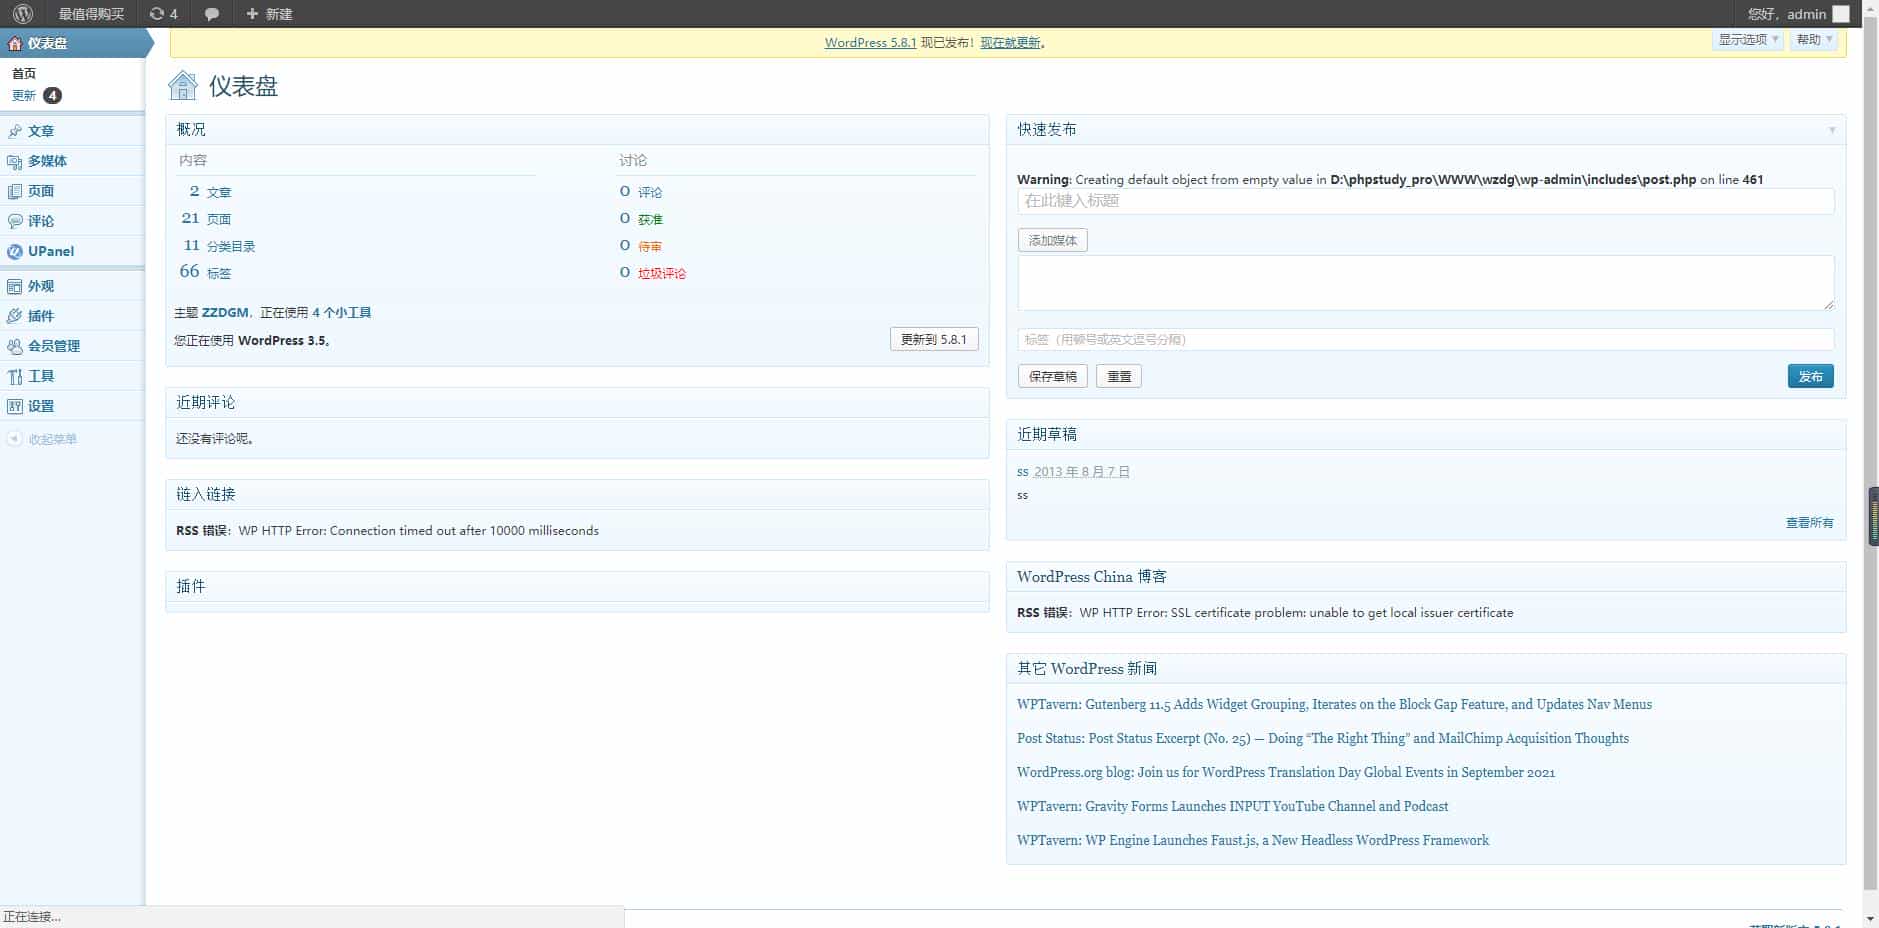The width and height of the screenshot is (1879, 928).
Task: Click the 保存草稿 button
Action: tap(1053, 376)
